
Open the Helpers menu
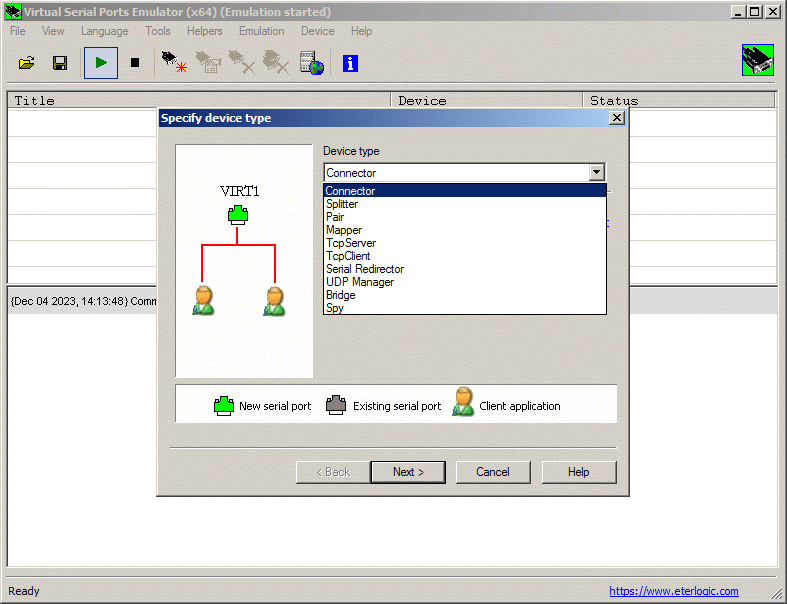(x=205, y=31)
